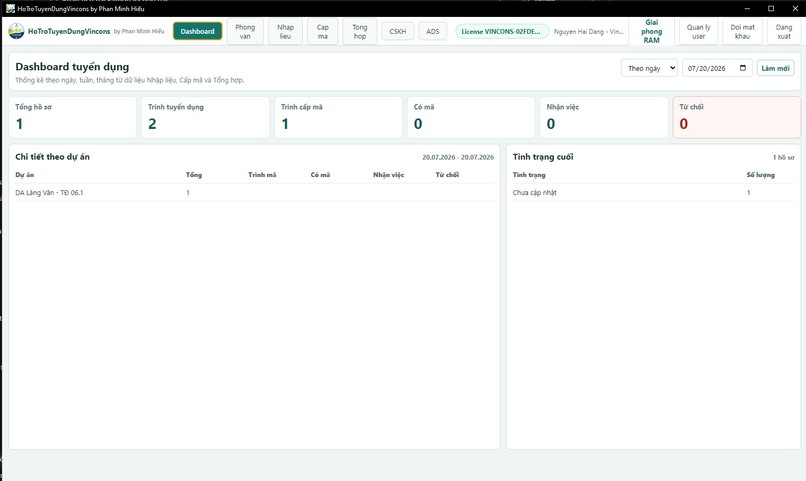Click the Trinh tuyen dung stat card
806x481 pixels.
[206, 117]
